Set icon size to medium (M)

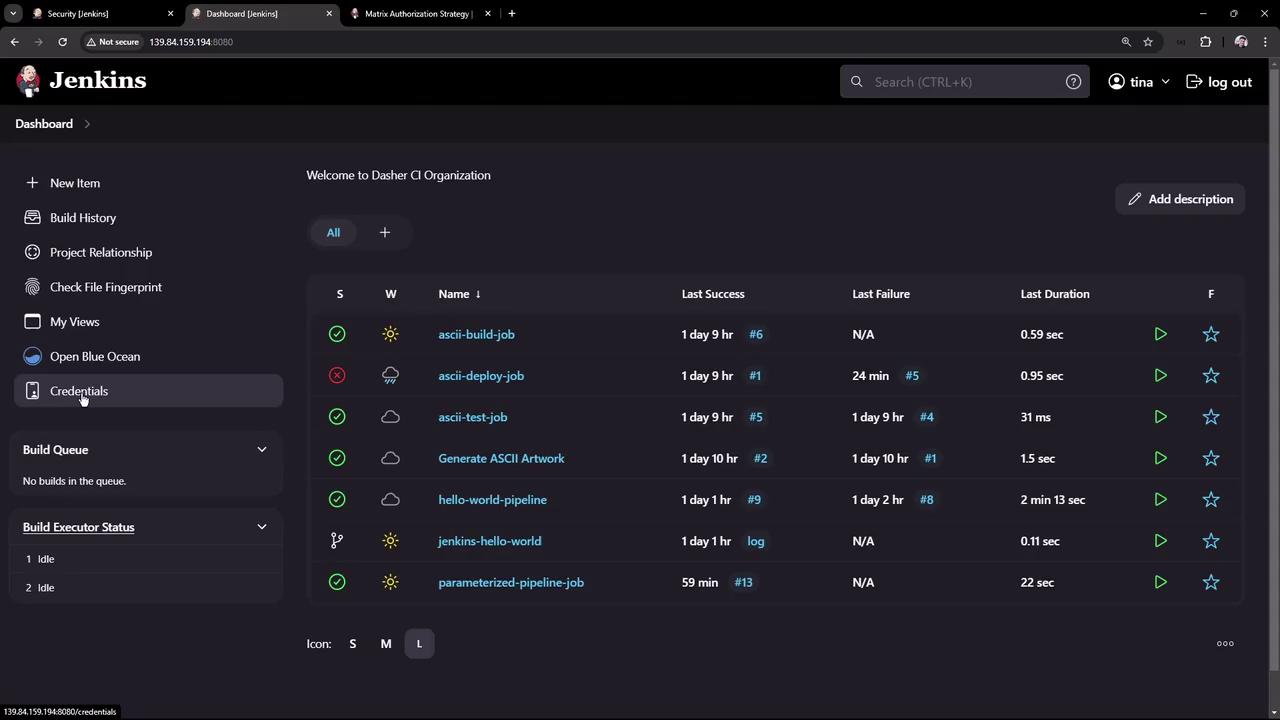coord(386,644)
